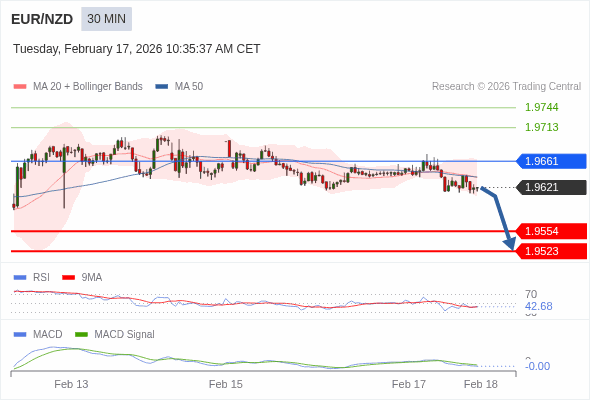Image resolution: width=590 pixels, height=400 pixels.
Task: Click the 9MA legend label
Action: [x=92, y=278]
